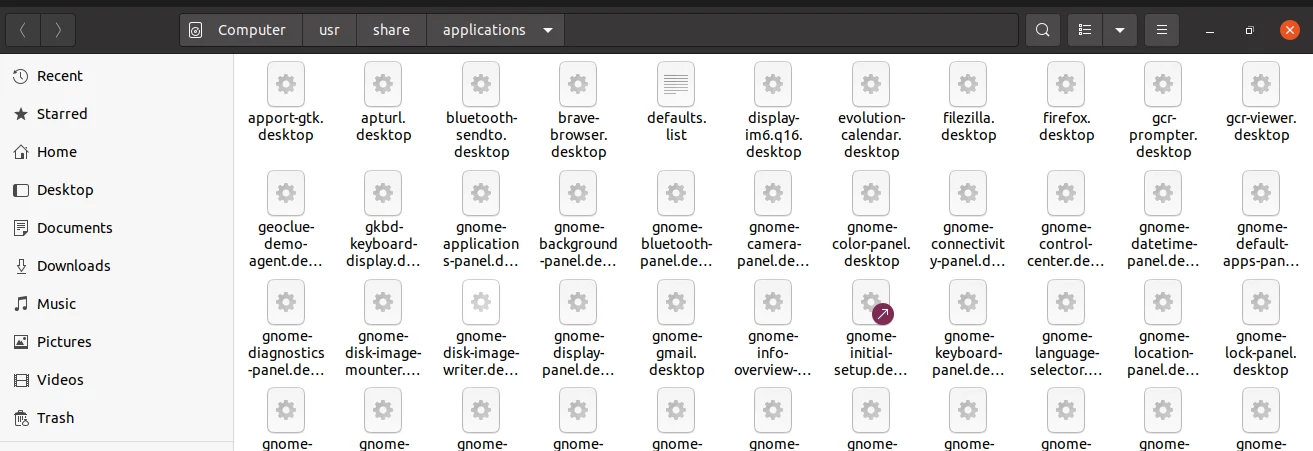Navigate to share in the path bar
This screenshot has height=451, width=1313.
click(x=391, y=30)
